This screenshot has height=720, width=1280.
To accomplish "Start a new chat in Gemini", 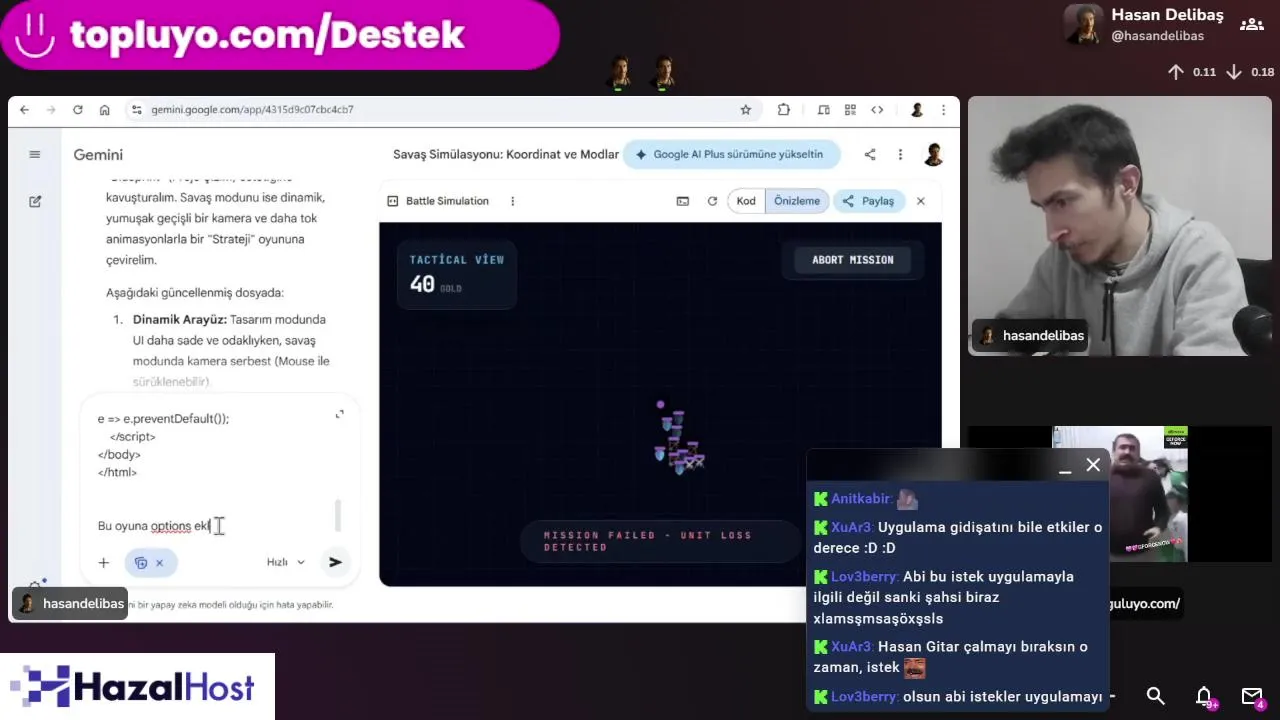I will click(x=35, y=201).
